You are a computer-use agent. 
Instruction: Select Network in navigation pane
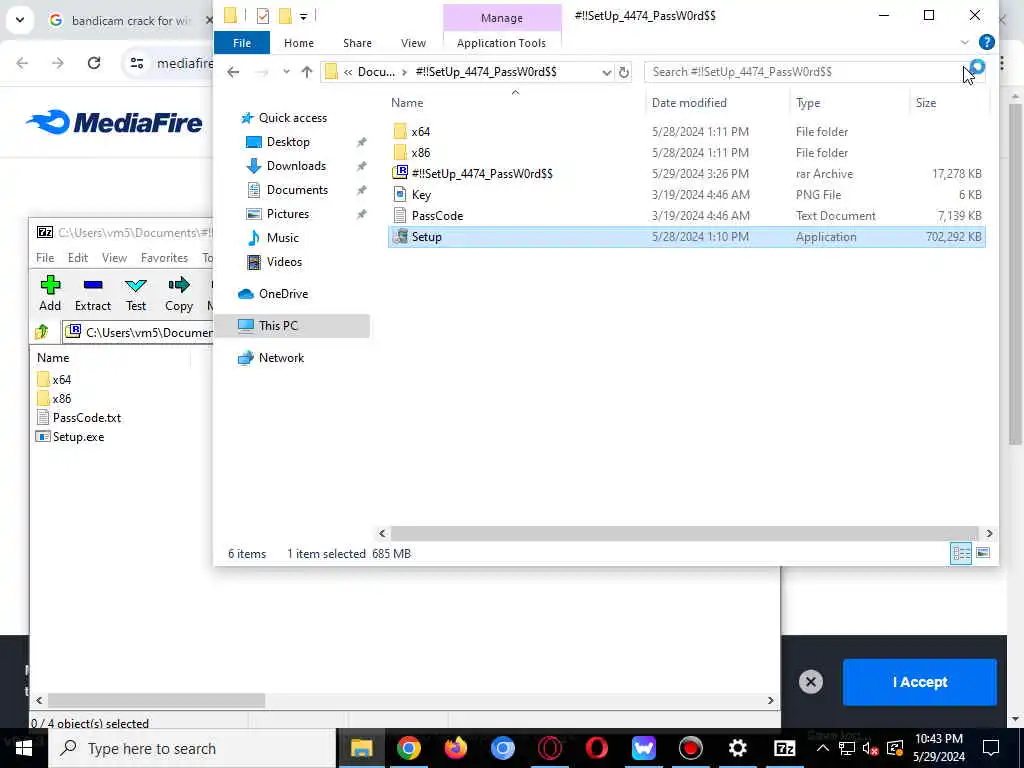pos(281,358)
